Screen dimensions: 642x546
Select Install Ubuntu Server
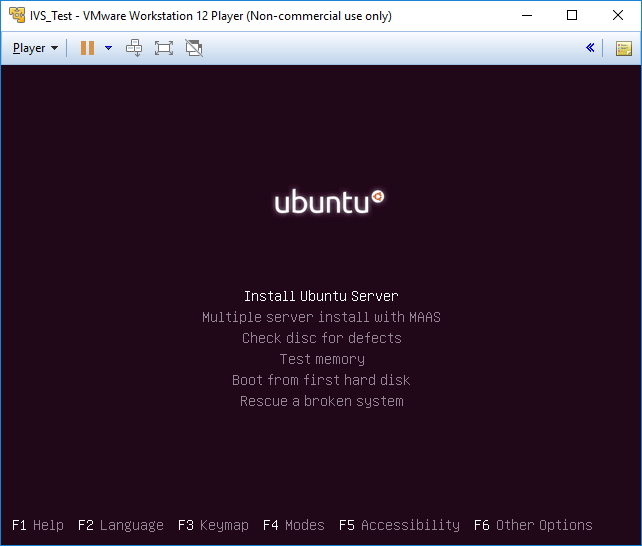[321, 296]
